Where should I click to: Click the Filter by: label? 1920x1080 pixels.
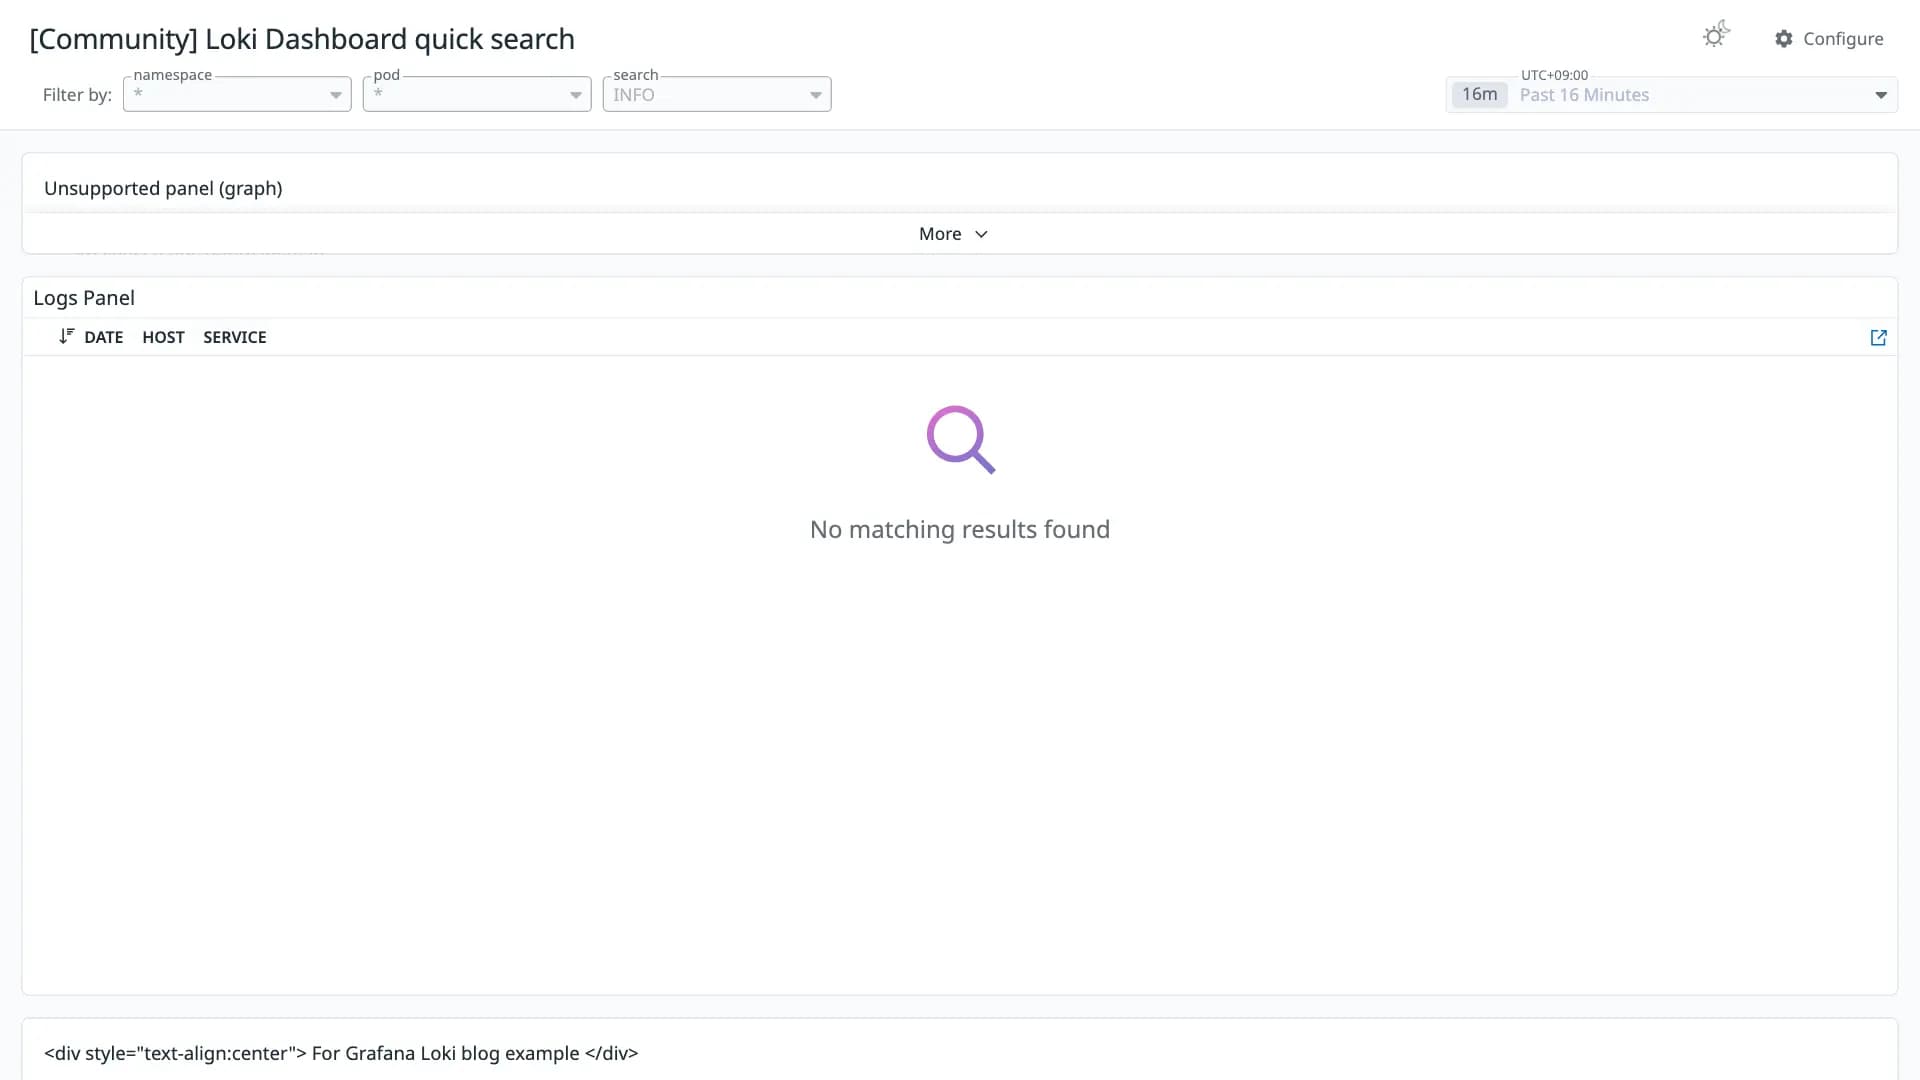[77, 95]
